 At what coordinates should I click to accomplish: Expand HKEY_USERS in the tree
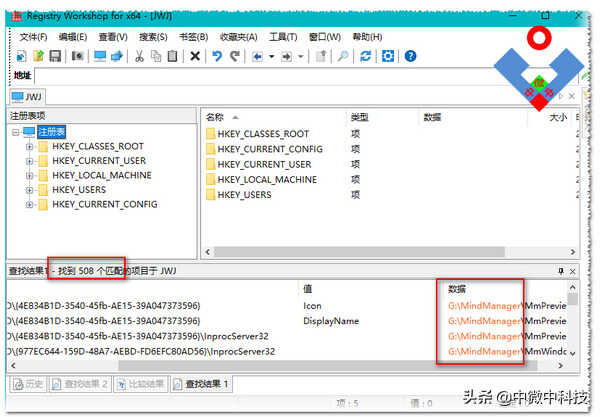29,190
